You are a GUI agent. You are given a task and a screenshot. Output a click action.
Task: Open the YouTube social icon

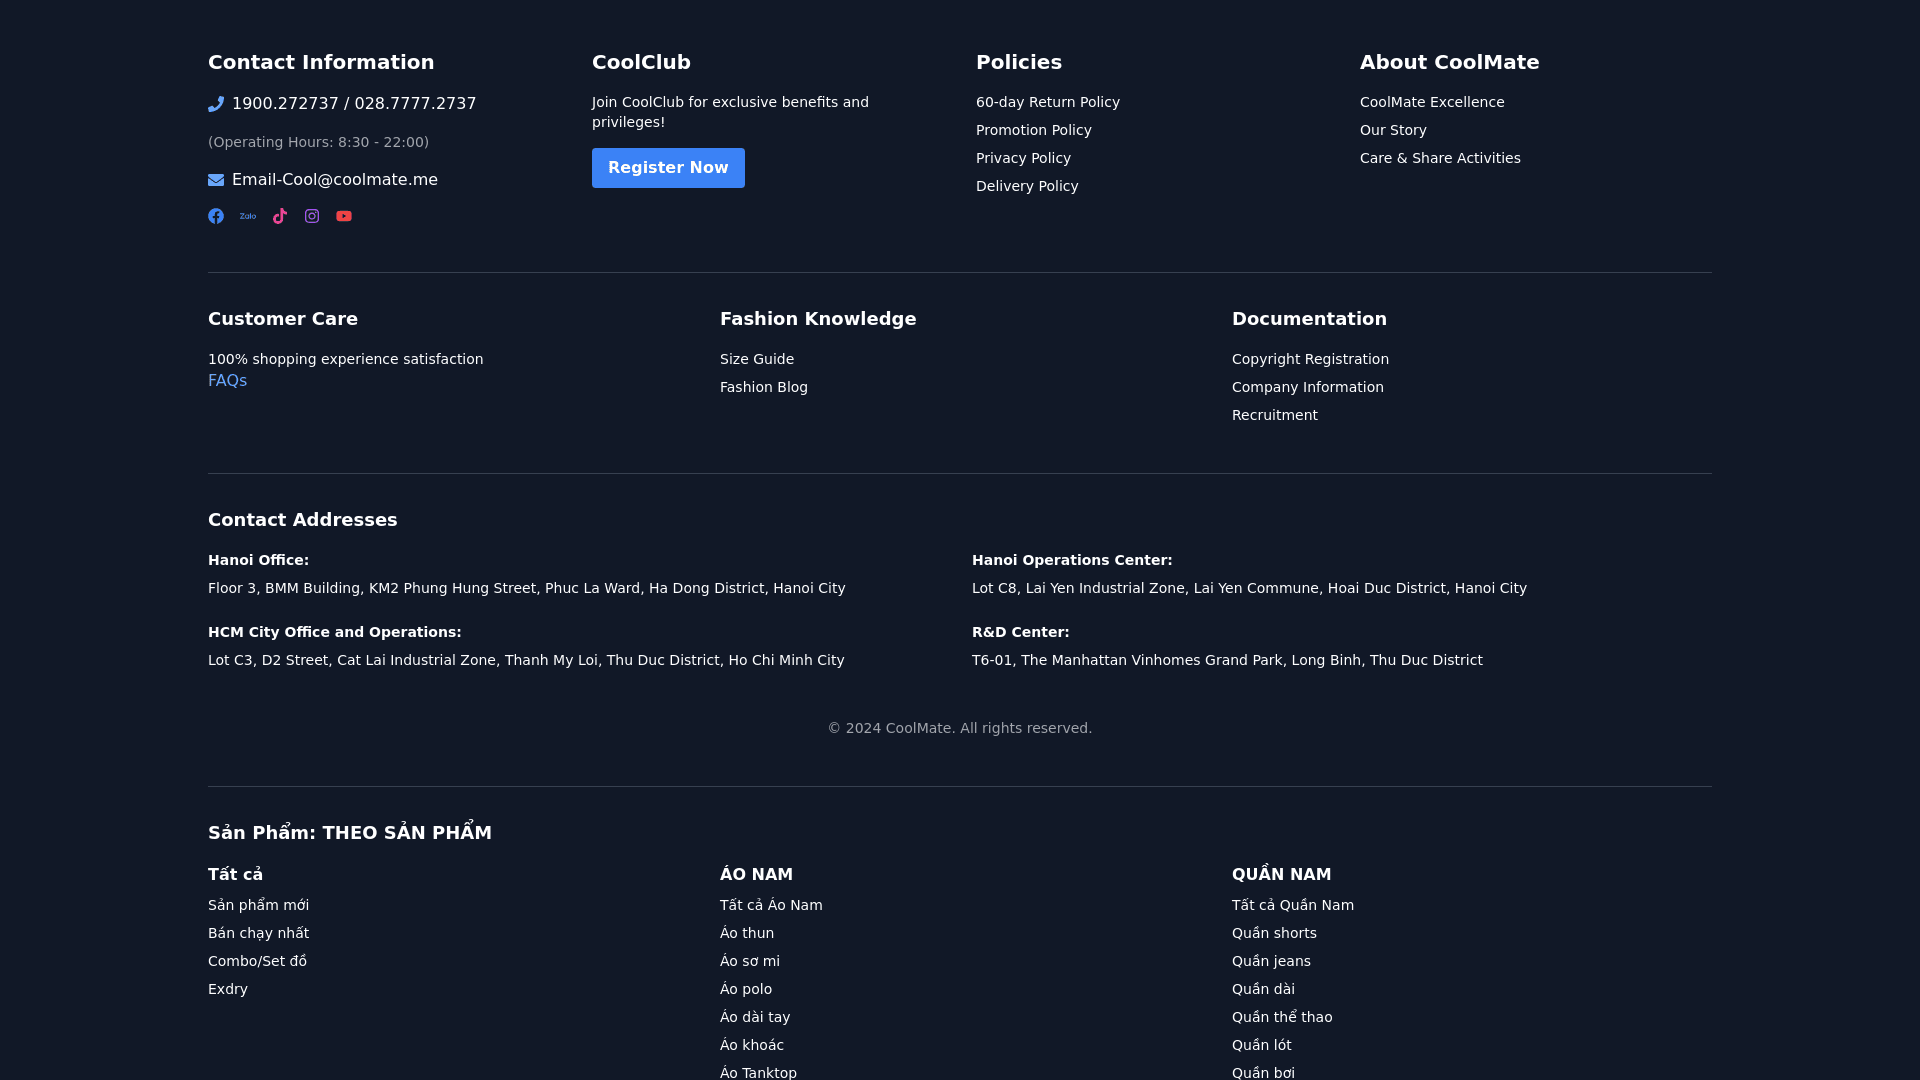click(344, 216)
